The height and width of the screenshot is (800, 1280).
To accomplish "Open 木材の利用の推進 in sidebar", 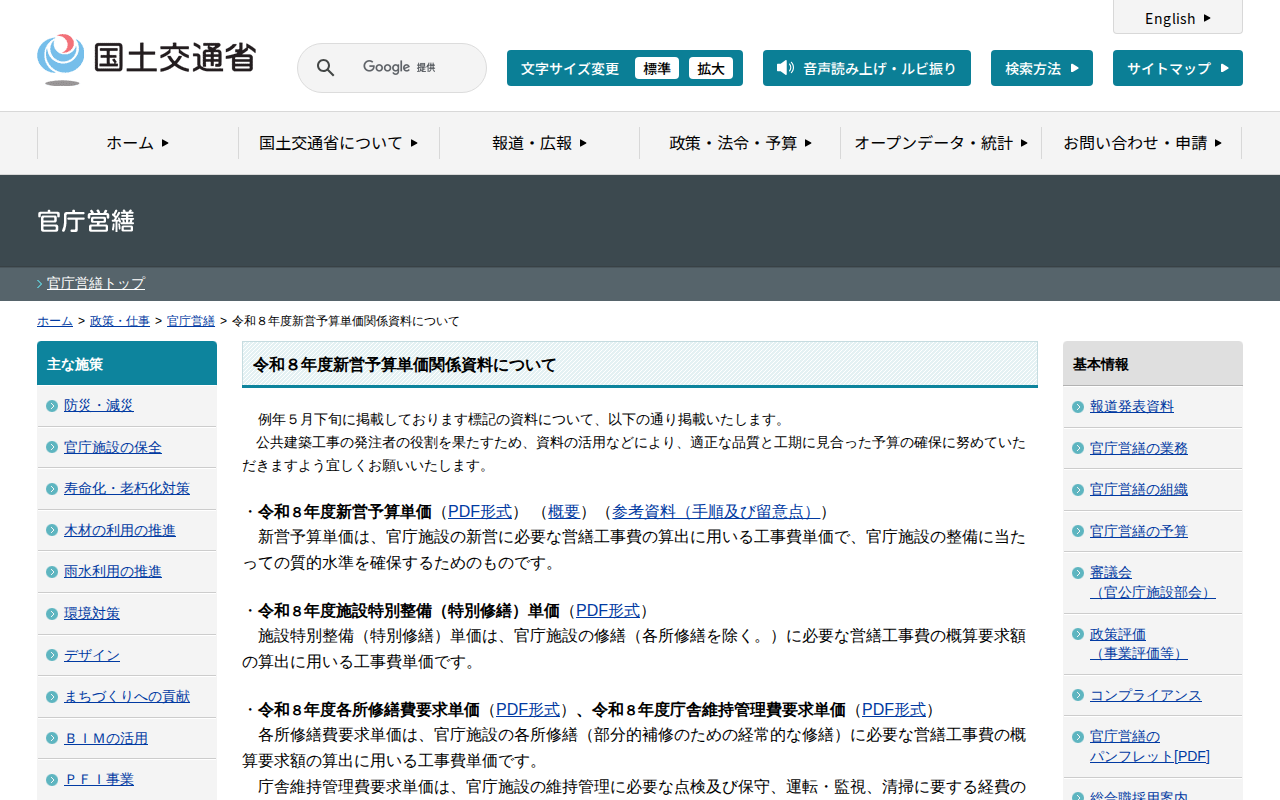I will 119,530.
